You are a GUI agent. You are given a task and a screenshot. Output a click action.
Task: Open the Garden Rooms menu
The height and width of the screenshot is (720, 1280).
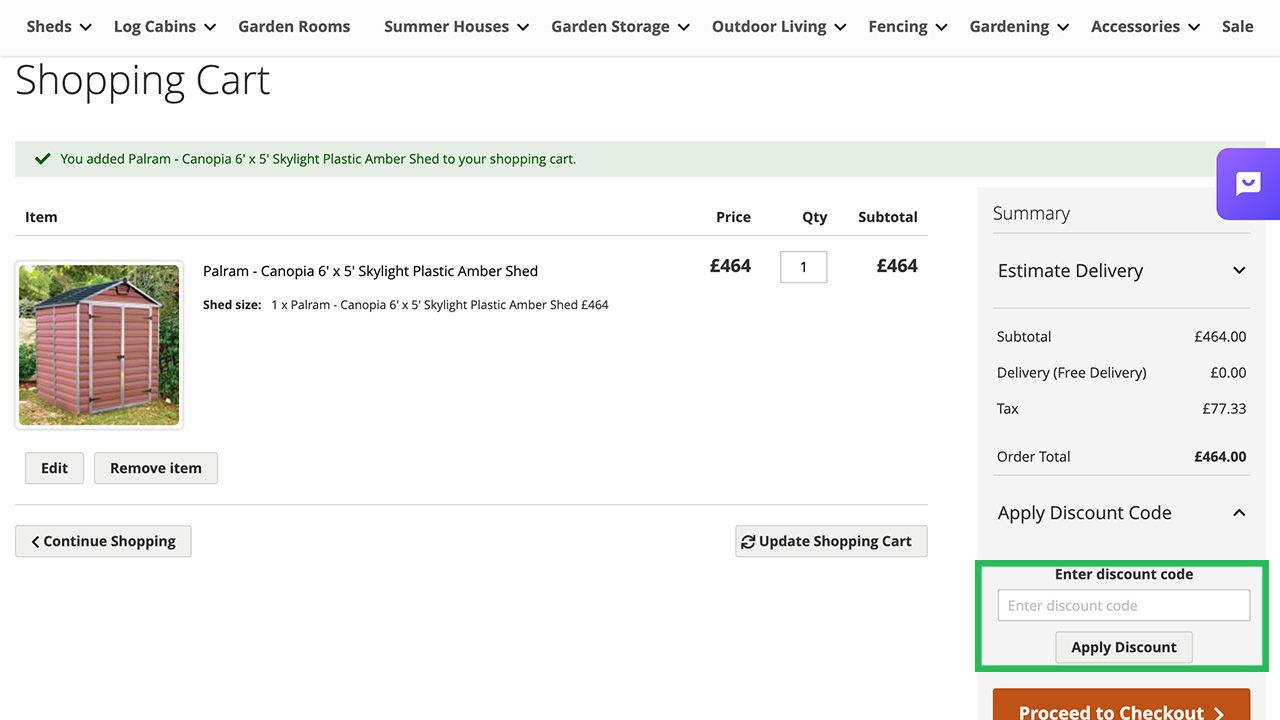click(x=294, y=27)
